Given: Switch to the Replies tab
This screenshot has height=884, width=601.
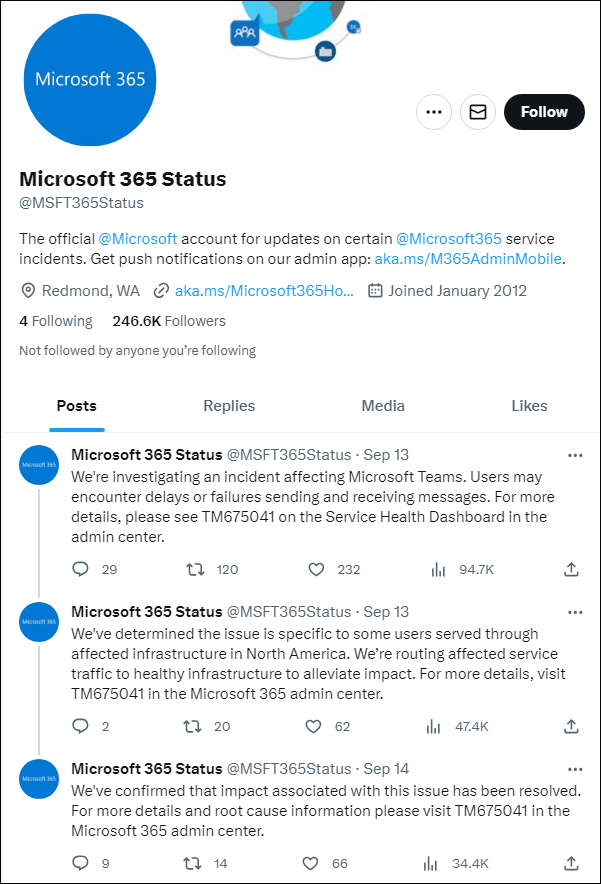Looking at the screenshot, I should point(228,406).
